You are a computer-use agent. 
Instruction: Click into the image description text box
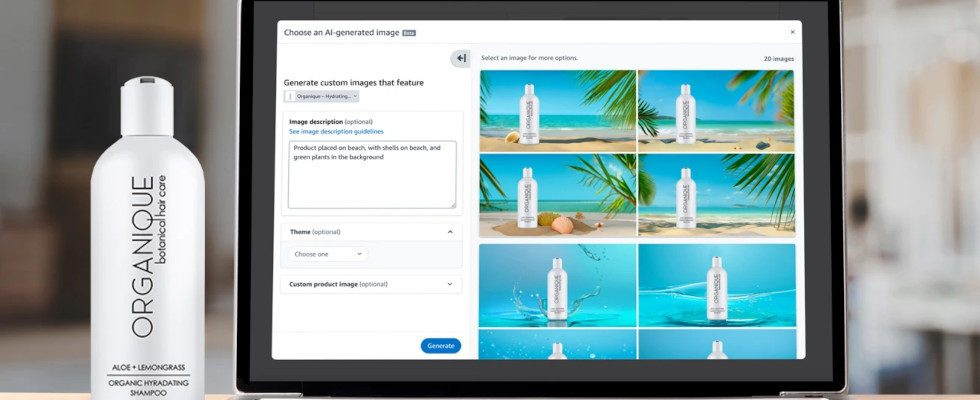pos(372,174)
